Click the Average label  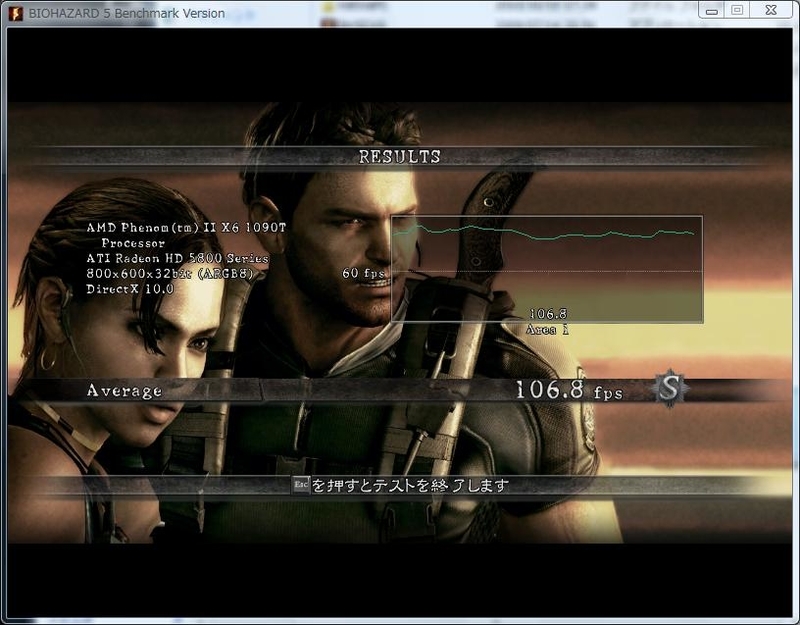(x=124, y=391)
